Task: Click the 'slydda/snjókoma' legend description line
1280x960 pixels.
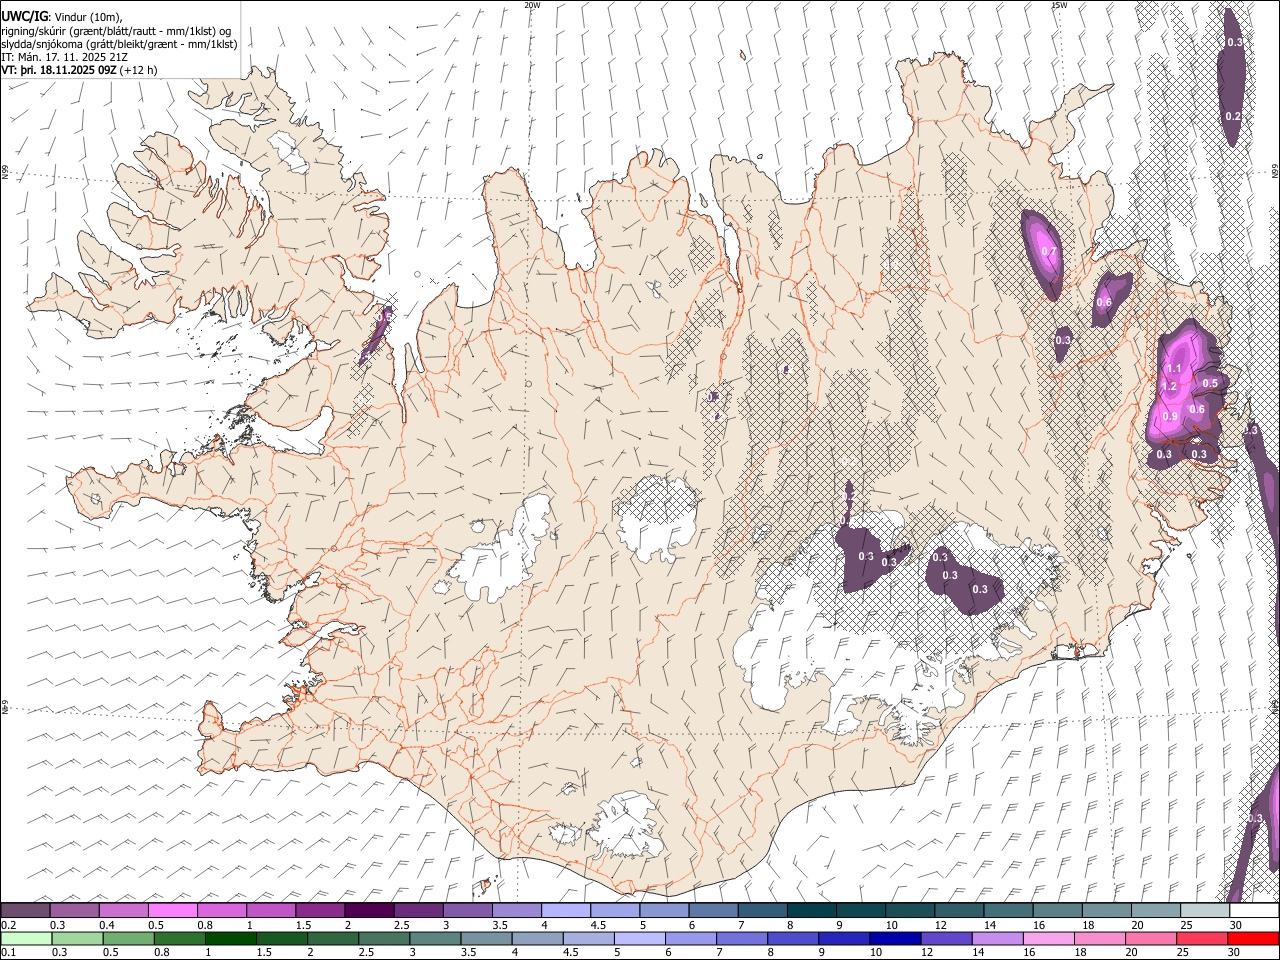Action: 119,44
